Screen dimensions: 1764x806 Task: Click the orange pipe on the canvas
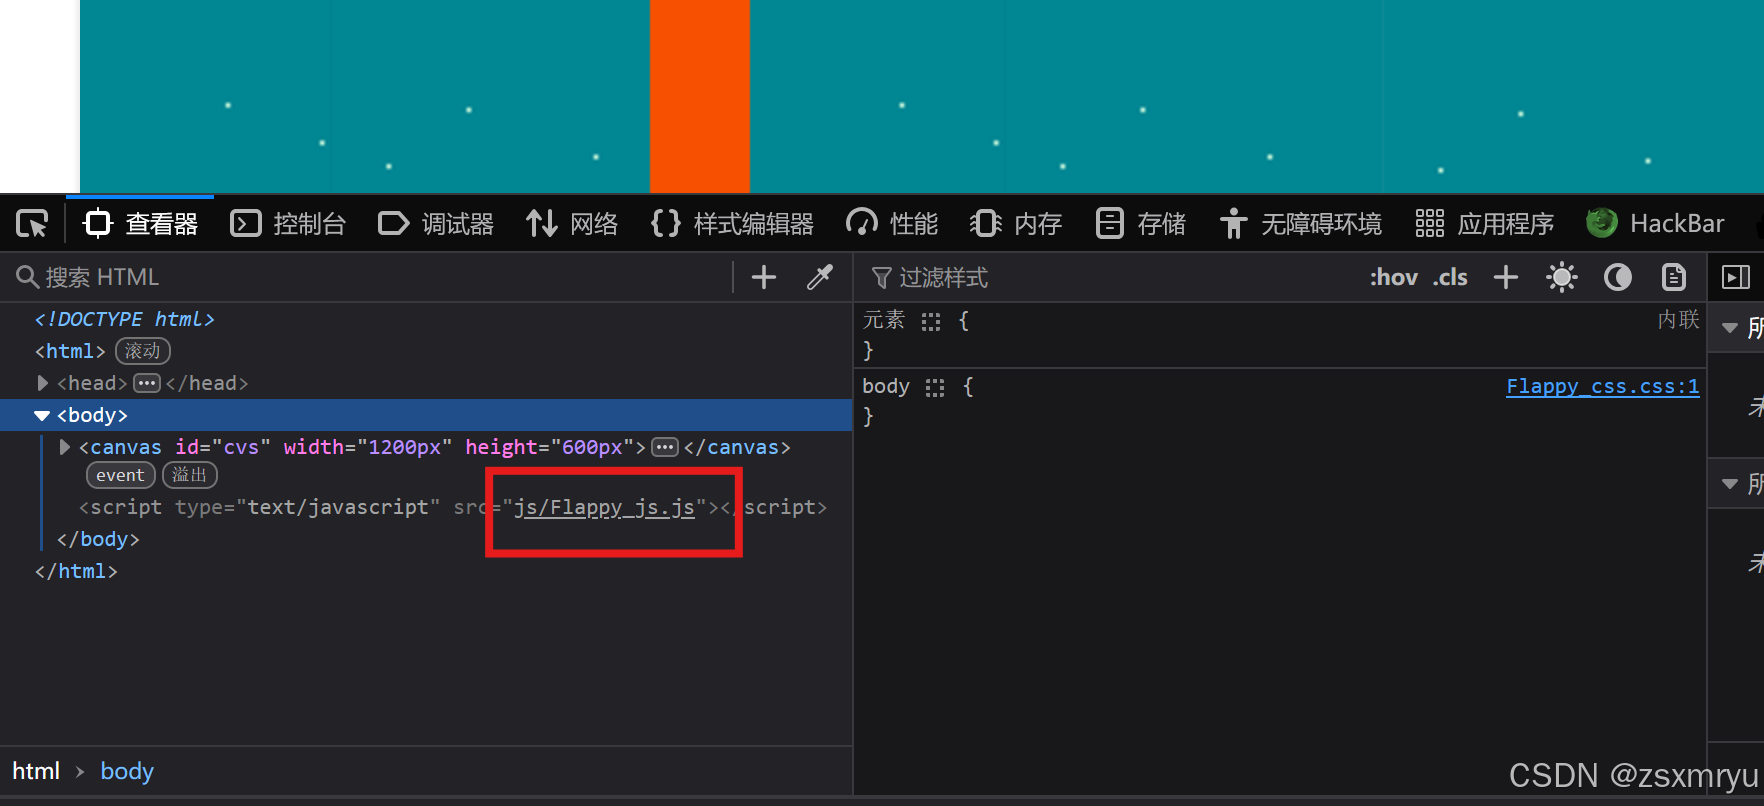pos(700,96)
